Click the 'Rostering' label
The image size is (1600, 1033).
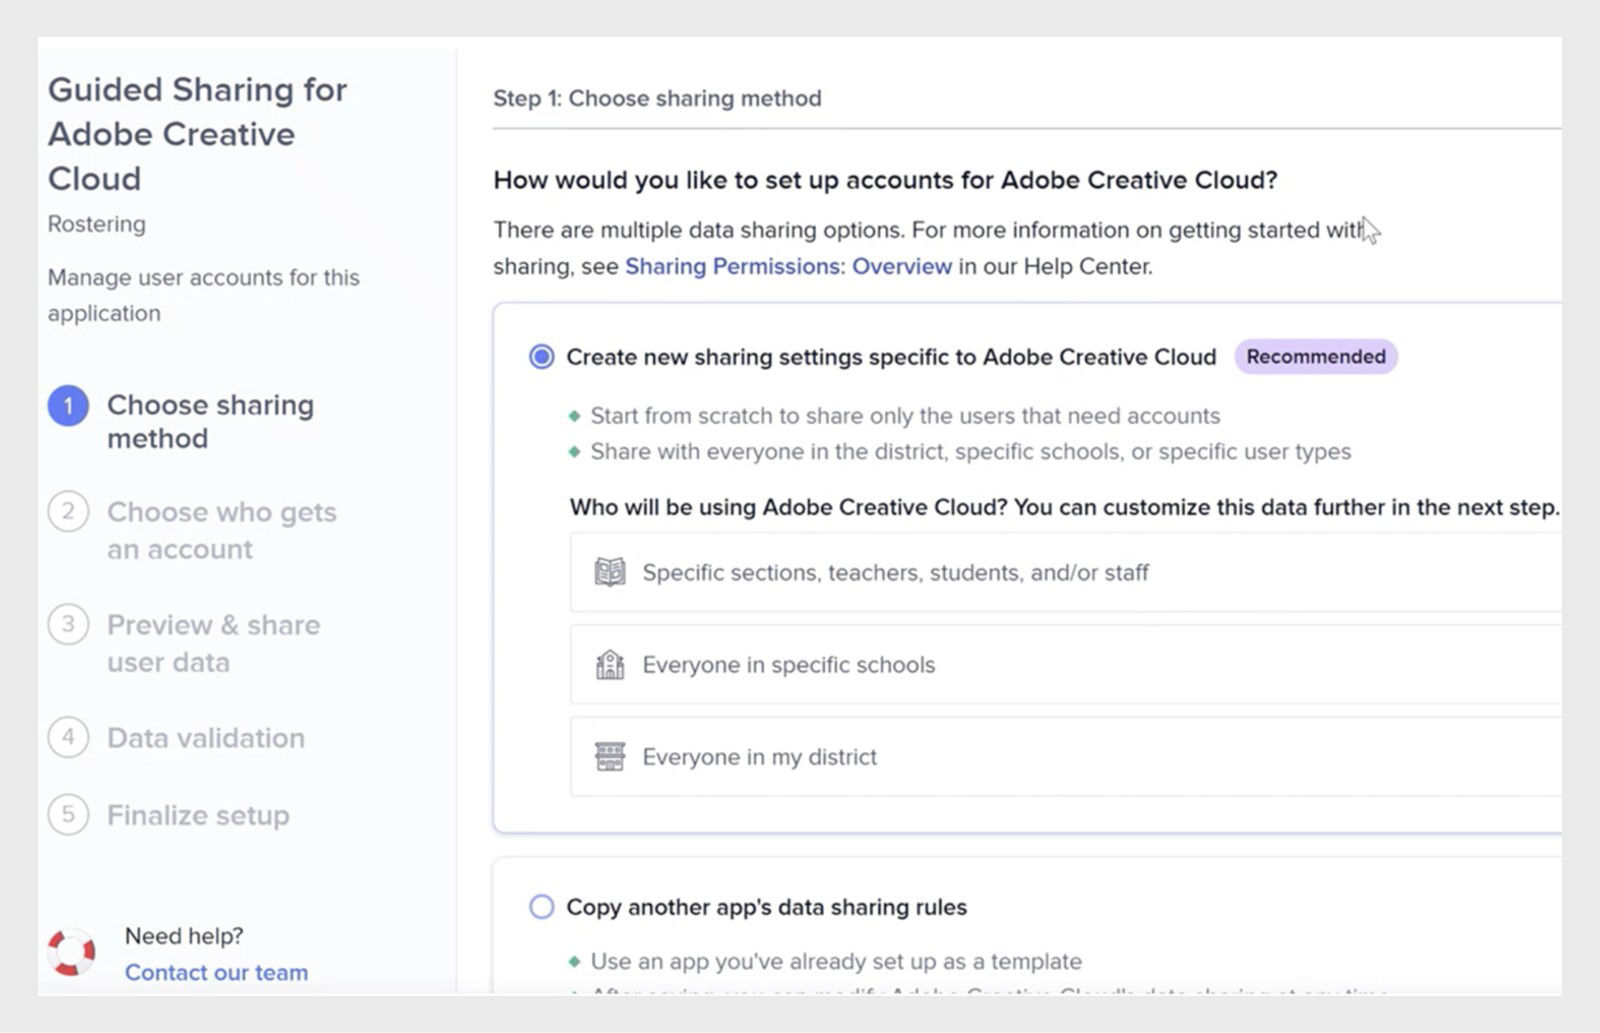coord(97,224)
